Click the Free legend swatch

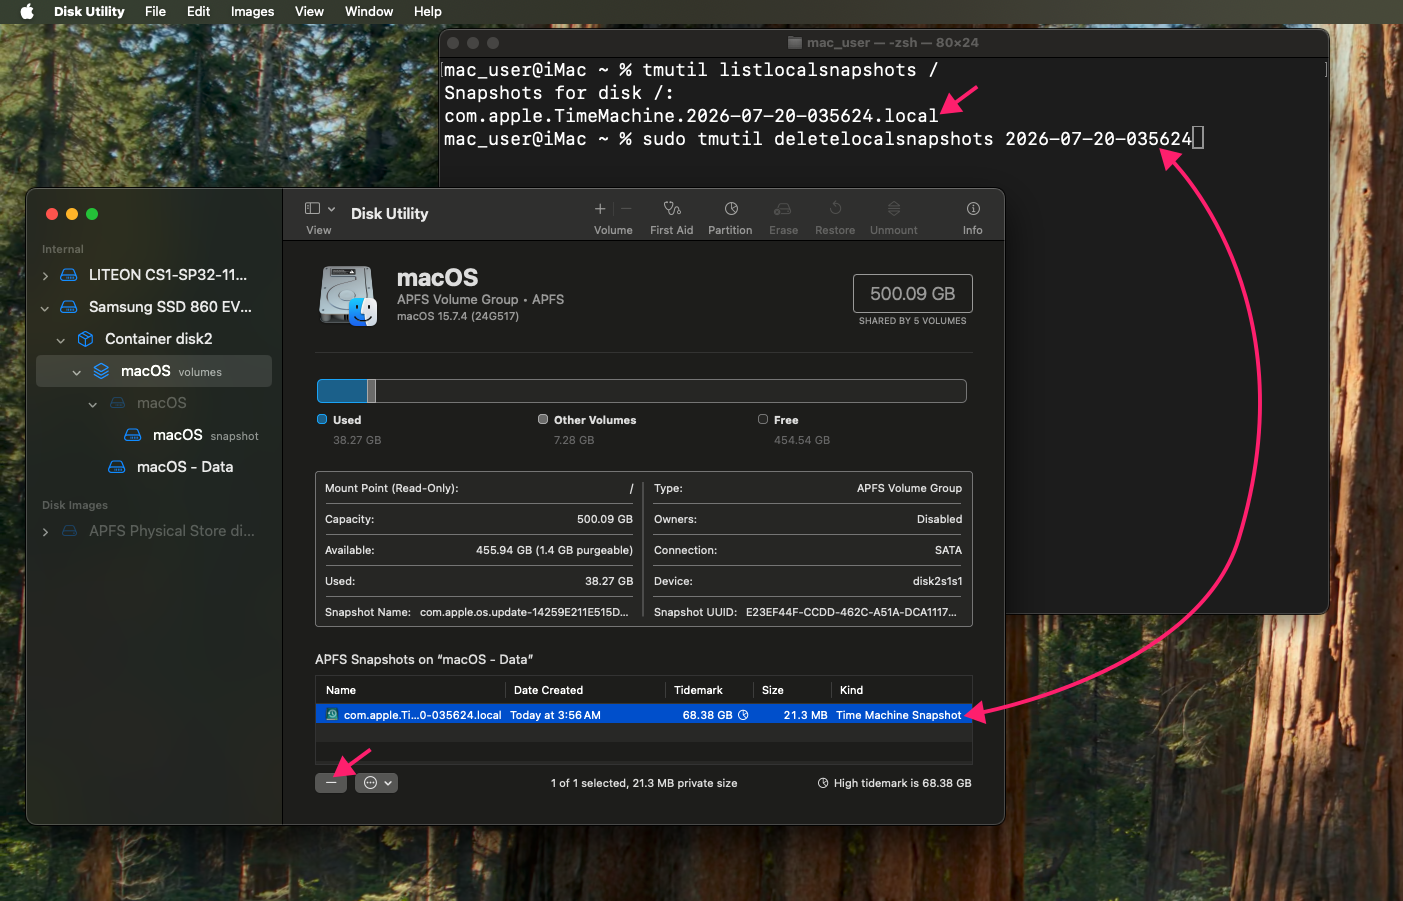(763, 419)
